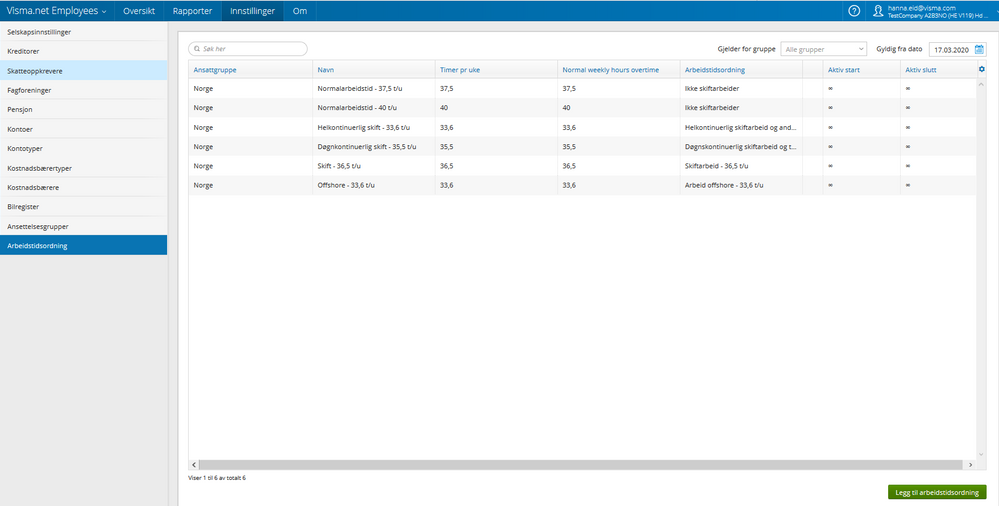Image resolution: width=999 pixels, height=506 pixels.
Task: Focus the Søk her search field
Action: pos(248,49)
